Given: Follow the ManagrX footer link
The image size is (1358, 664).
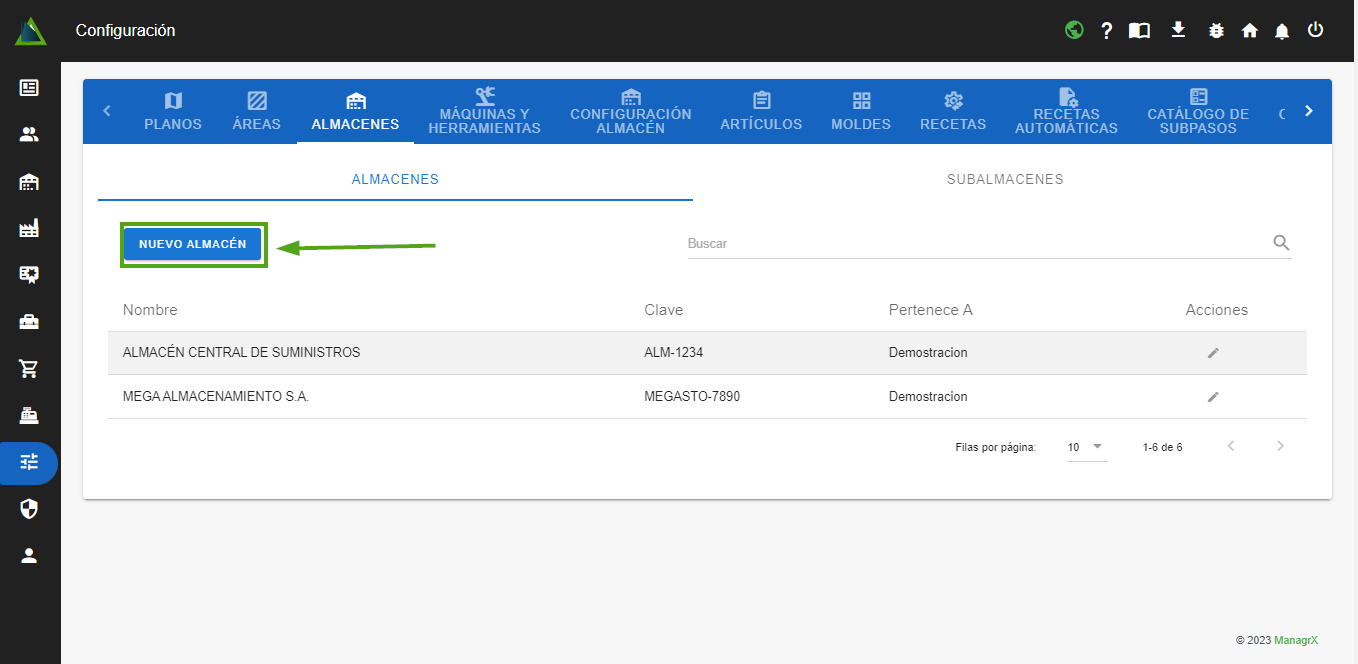Looking at the screenshot, I should pos(1295,640).
